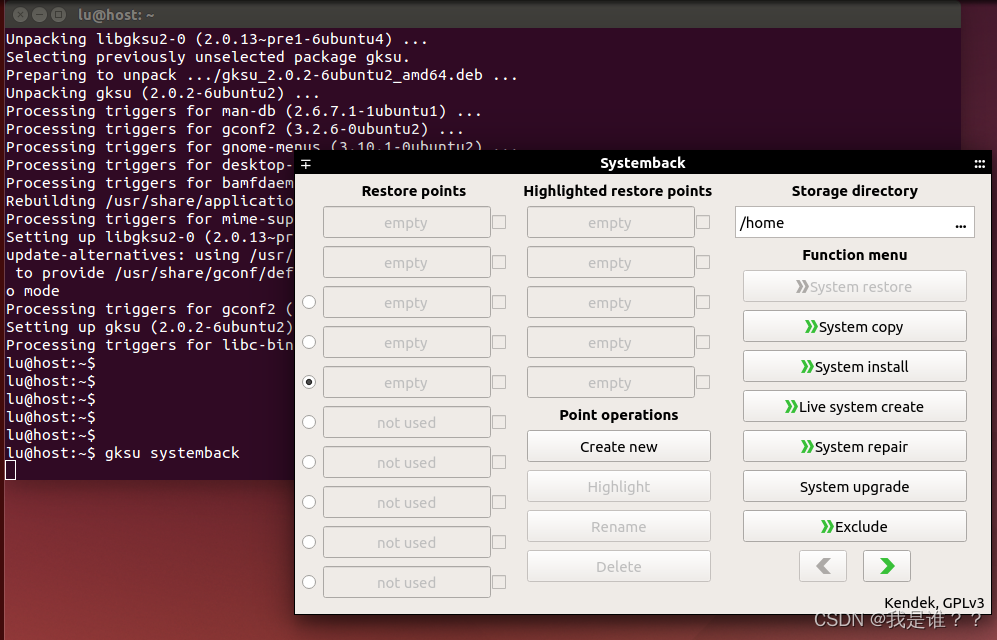The width and height of the screenshot is (997, 640).
Task: Click 'Restore points' column heading
Action: pyautogui.click(x=413, y=191)
